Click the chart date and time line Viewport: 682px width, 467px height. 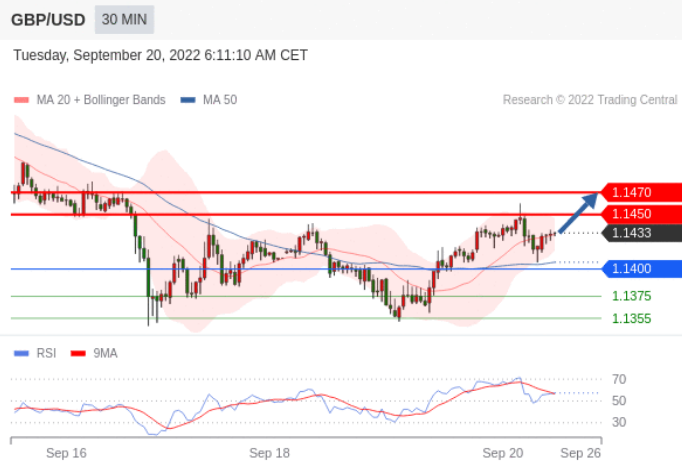coord(160,55)
